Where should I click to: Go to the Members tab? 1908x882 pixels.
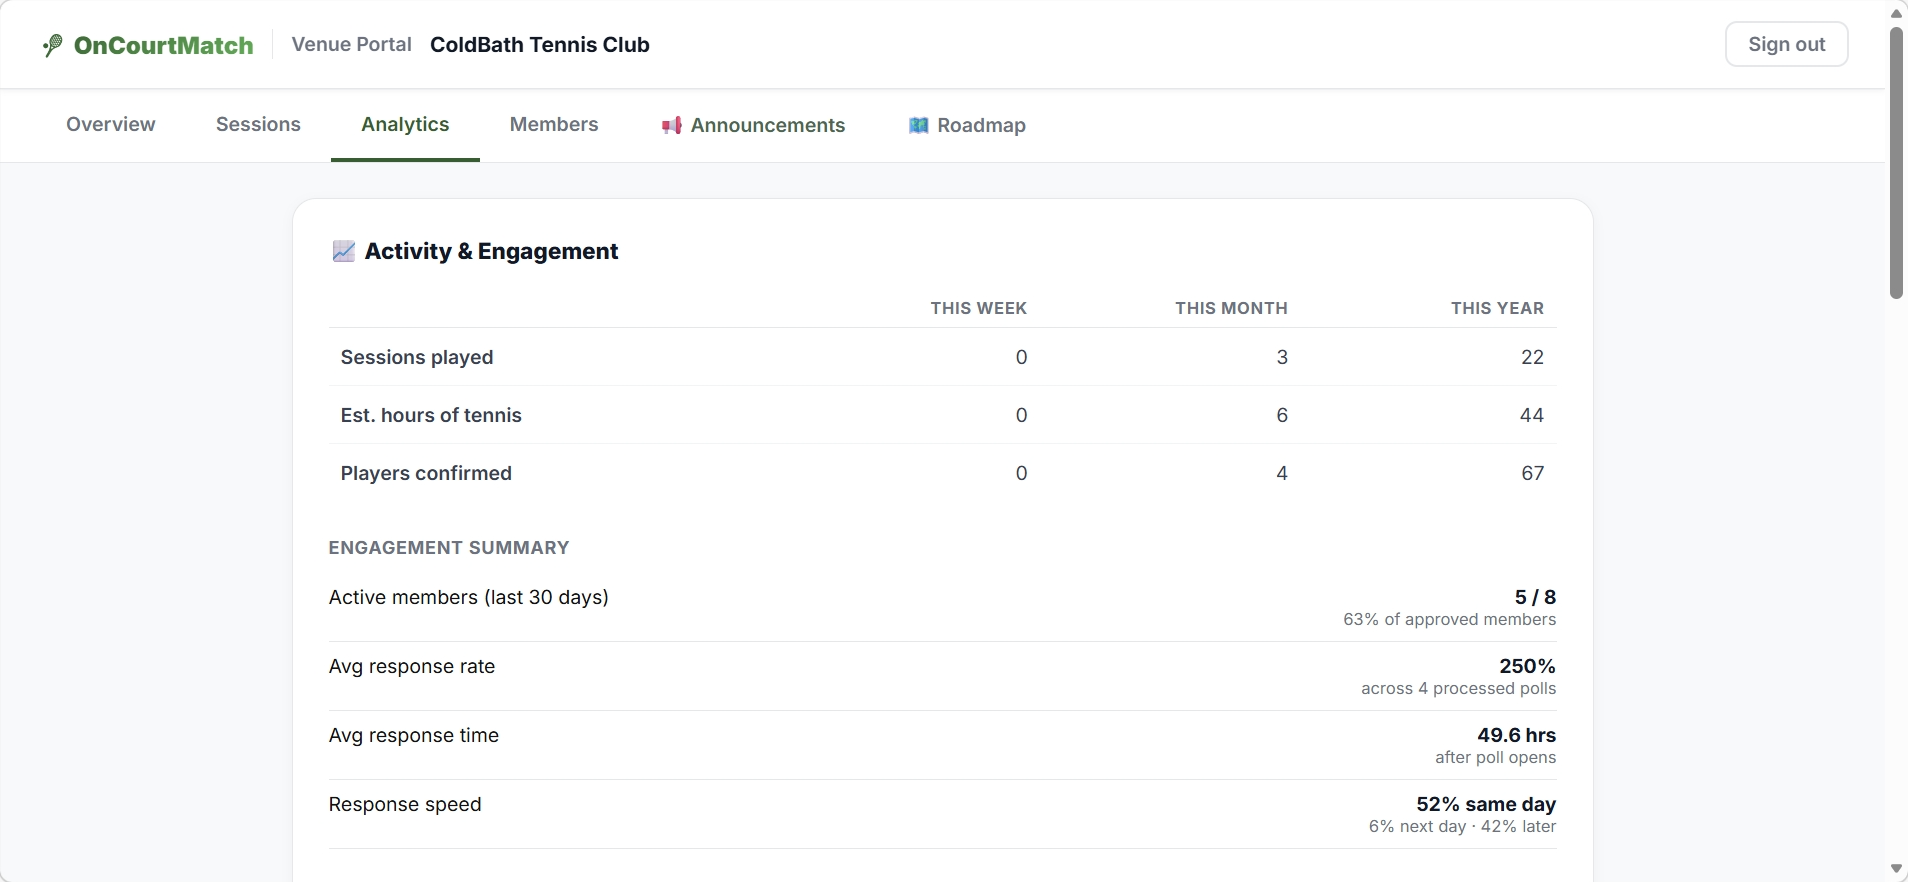[554, 124]
